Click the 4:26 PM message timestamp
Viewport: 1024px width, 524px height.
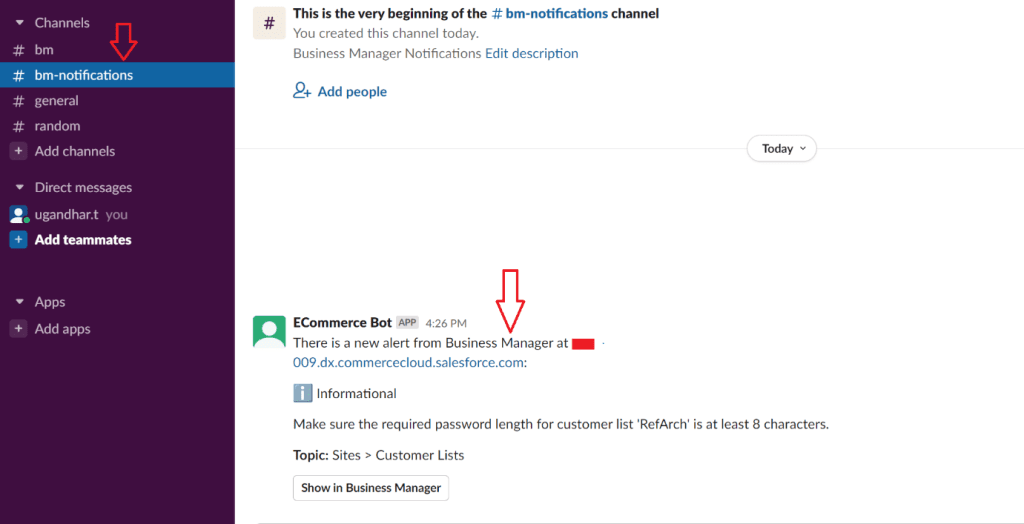click(x=446, y=323)
